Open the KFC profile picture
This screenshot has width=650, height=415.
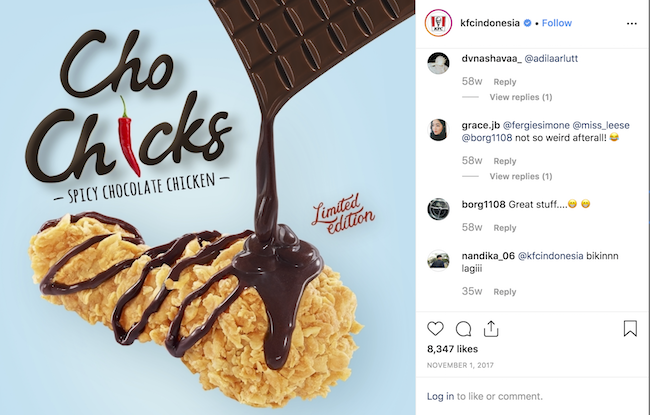[438, 23]
